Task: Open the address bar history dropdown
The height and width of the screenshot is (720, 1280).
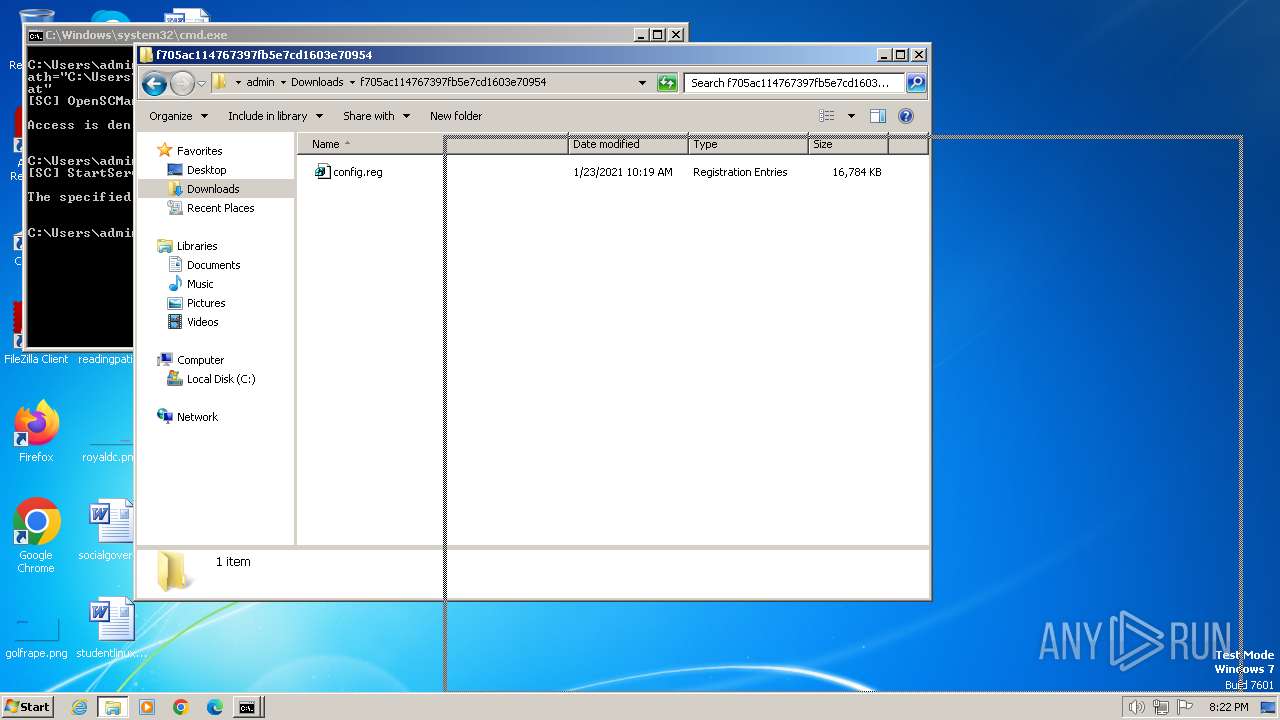Action: 642,83
